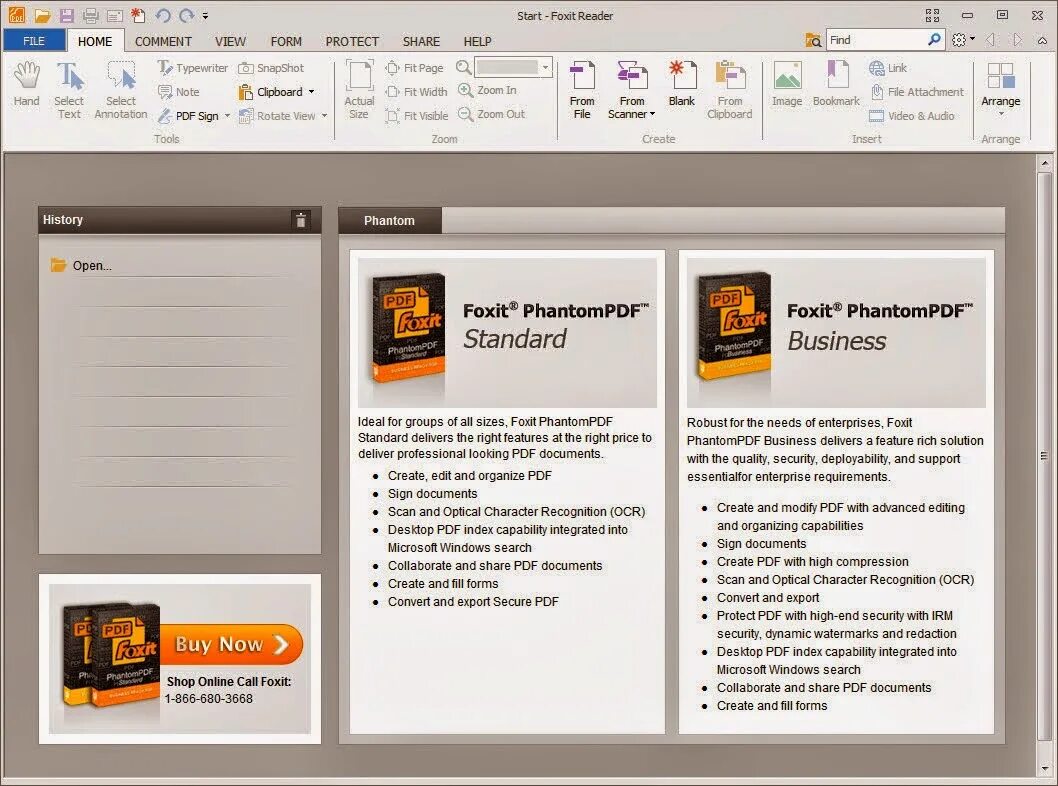1058x786 pixels.
Task: Click in the Find text field
Action: 876,40
